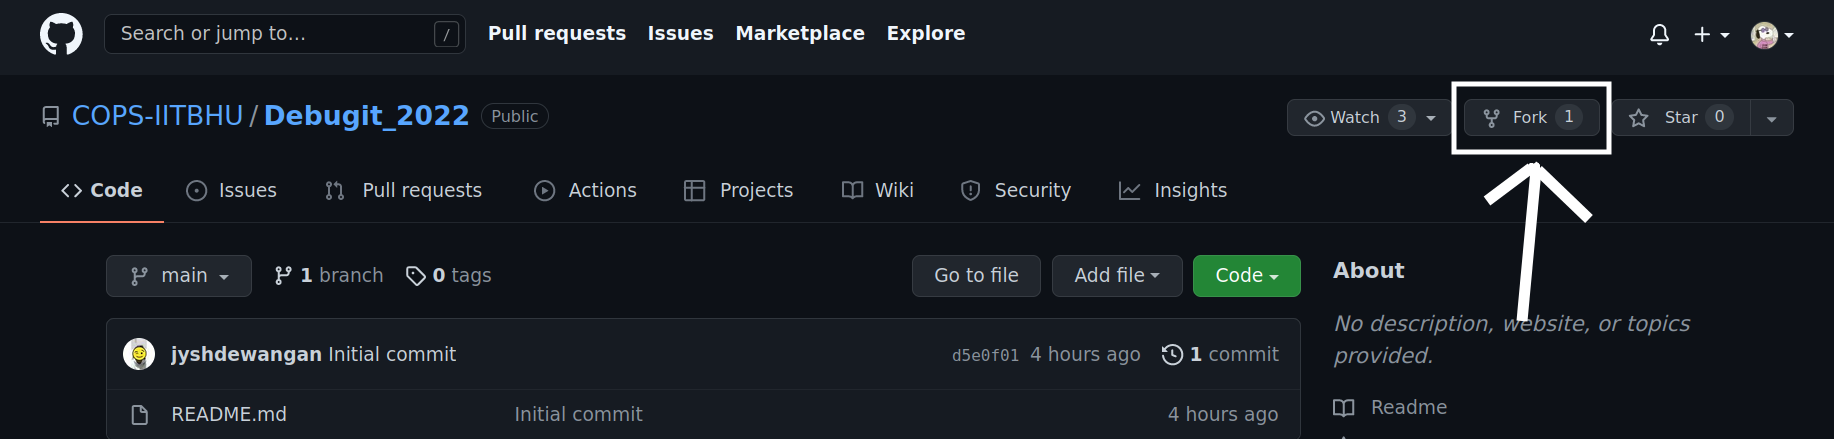Select the Code tab

[x=102, y=190]
